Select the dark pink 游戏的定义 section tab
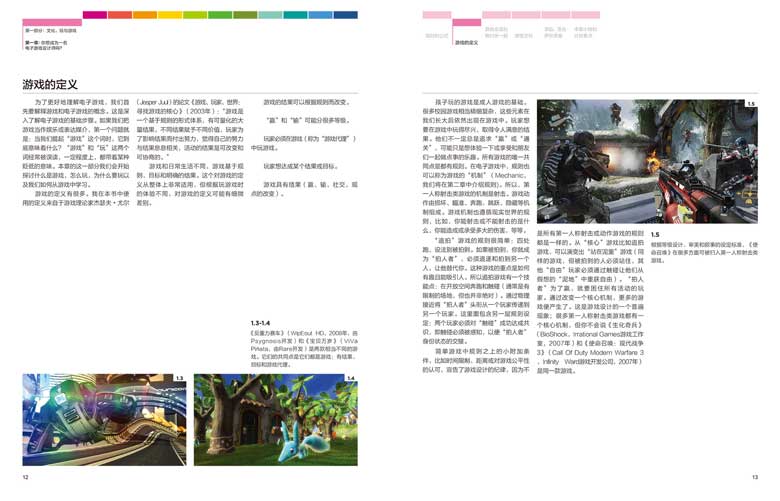The height and width of the screenshot is (501, 780). (x=466, y=22)
